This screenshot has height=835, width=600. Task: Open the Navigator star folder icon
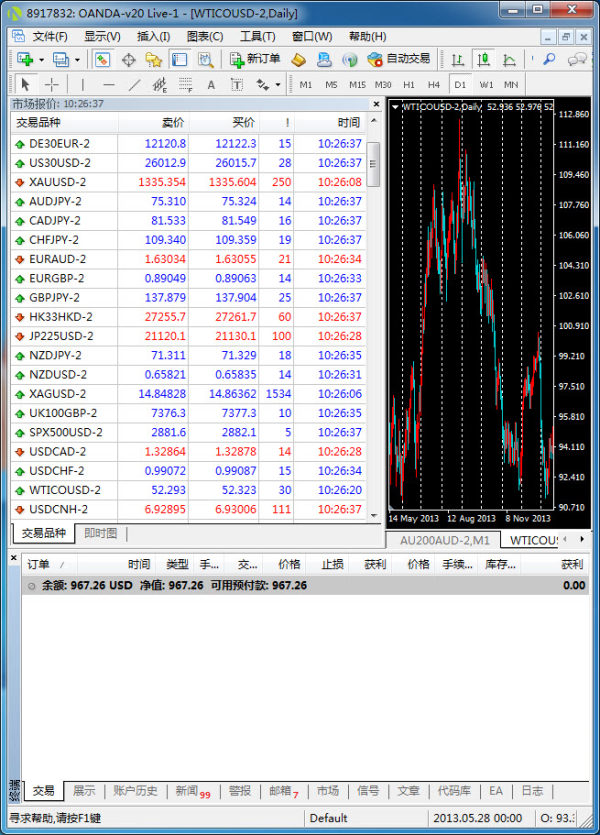click(x=154, y=59)
